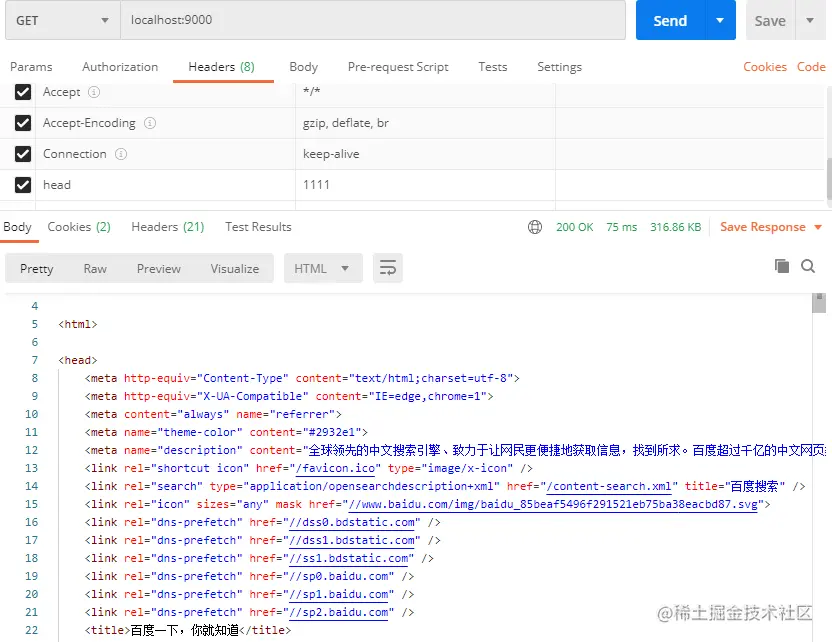Open search in response body magnifier icon
Viewport: 832px width, 642px height.
tap(808, 266)
